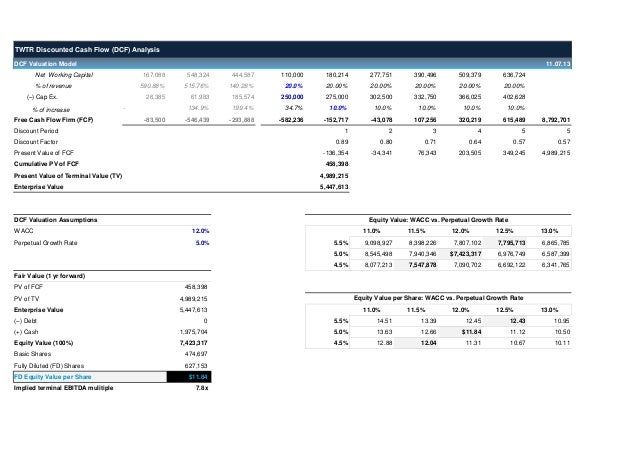The image size is (638, 452).
Task: Click the Free Cash Flow Firm (FCF) label
Action: tap(53, 120)
